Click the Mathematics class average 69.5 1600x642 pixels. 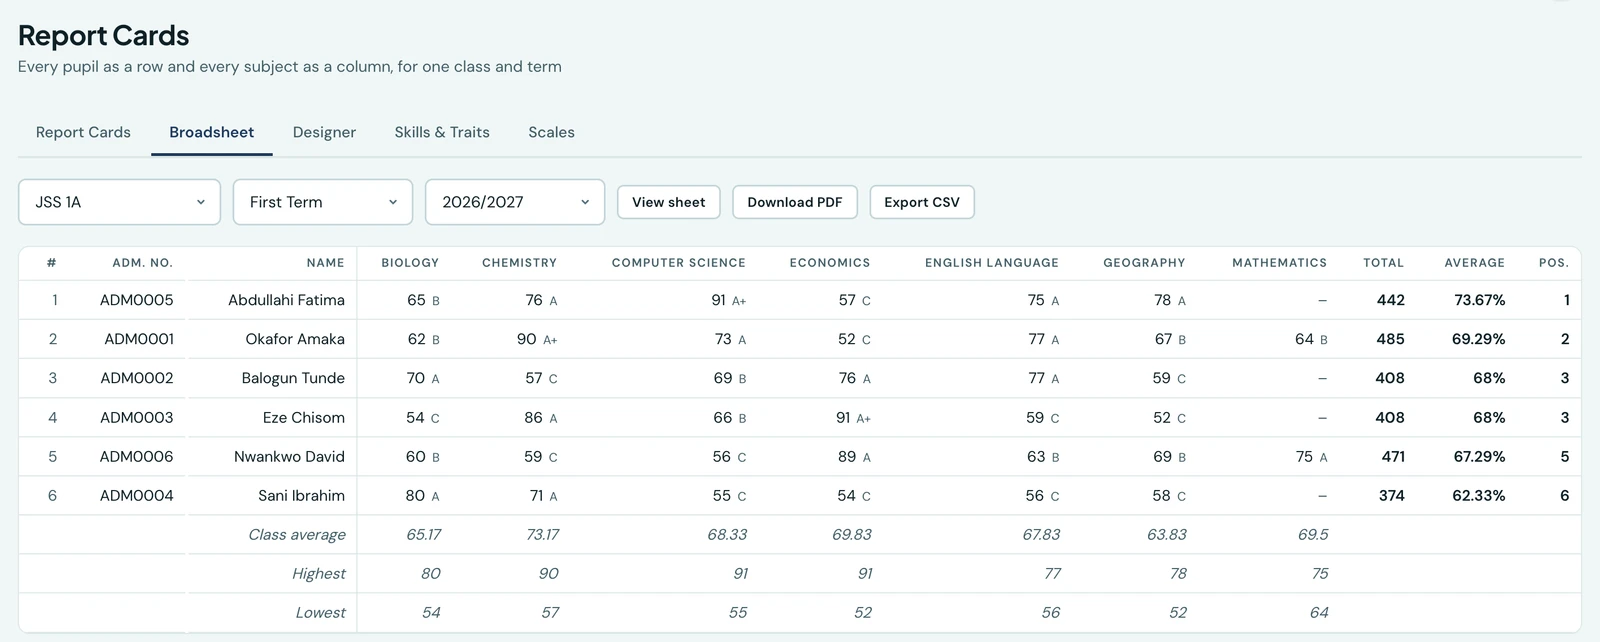1313,534
